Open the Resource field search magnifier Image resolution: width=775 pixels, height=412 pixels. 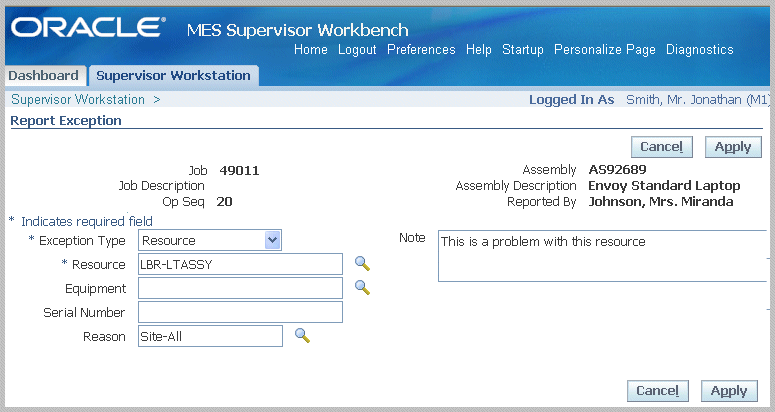coord(362,264)
